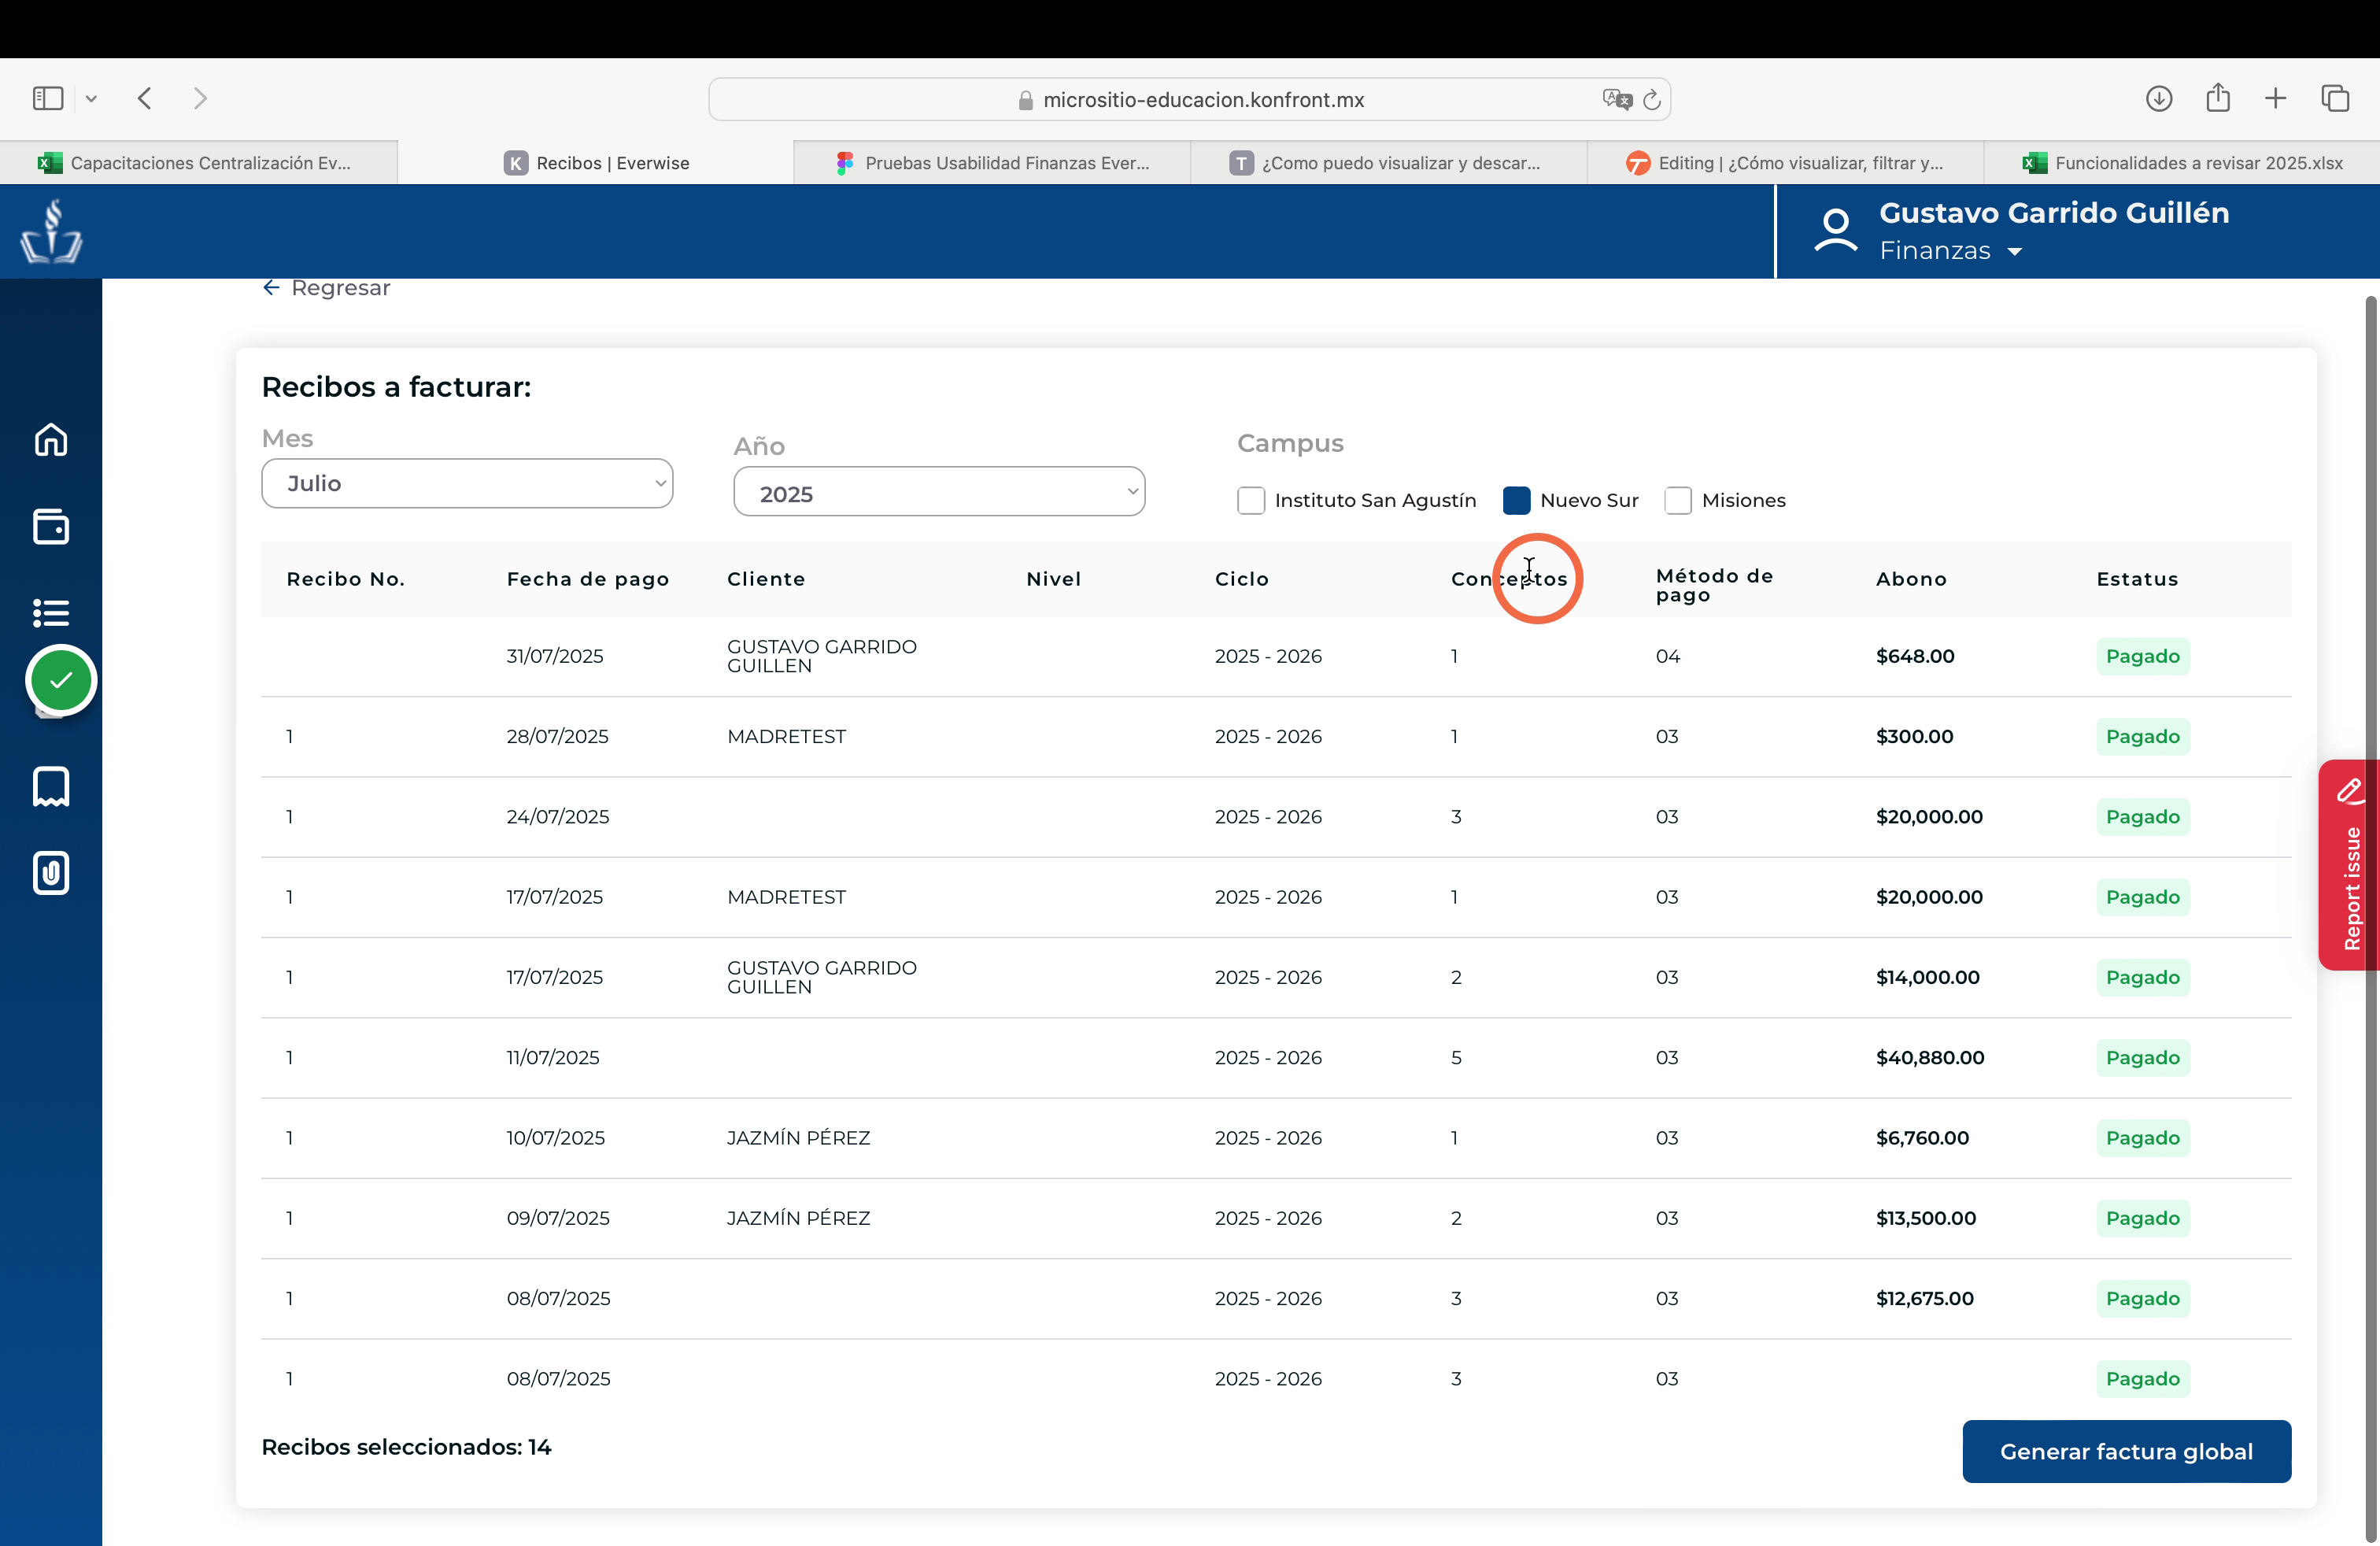The width and height of the screenshot is (2380, 1546).
Task: Show the Safari tab overview
Action: [2335, 98]
